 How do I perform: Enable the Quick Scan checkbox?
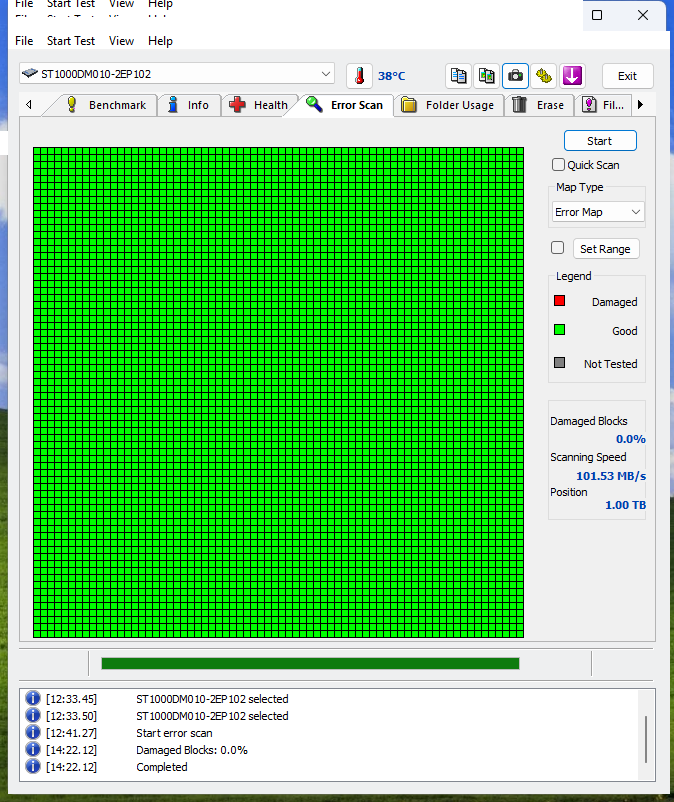coord(559,165)
